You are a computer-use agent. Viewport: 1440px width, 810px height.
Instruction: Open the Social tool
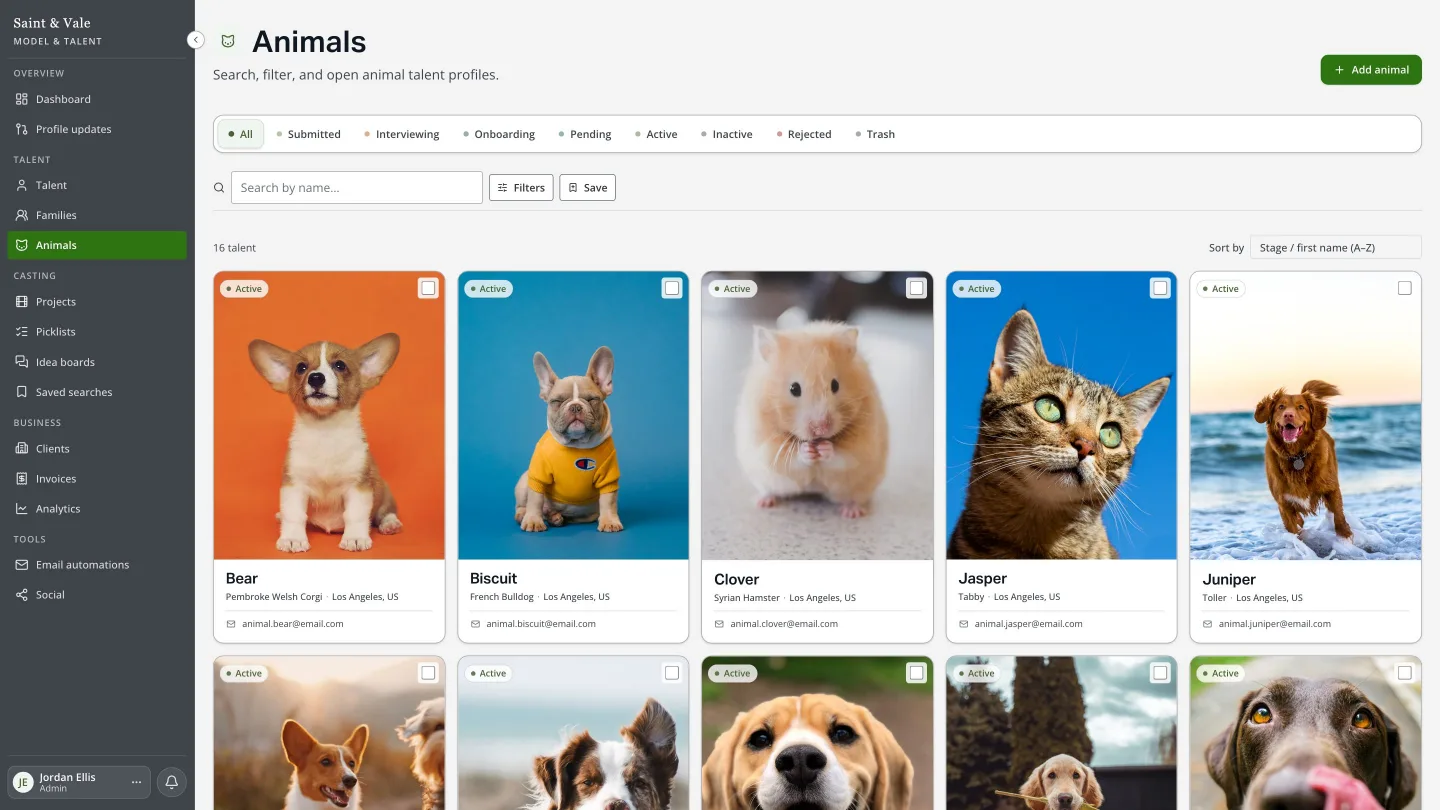pos(97,595)
